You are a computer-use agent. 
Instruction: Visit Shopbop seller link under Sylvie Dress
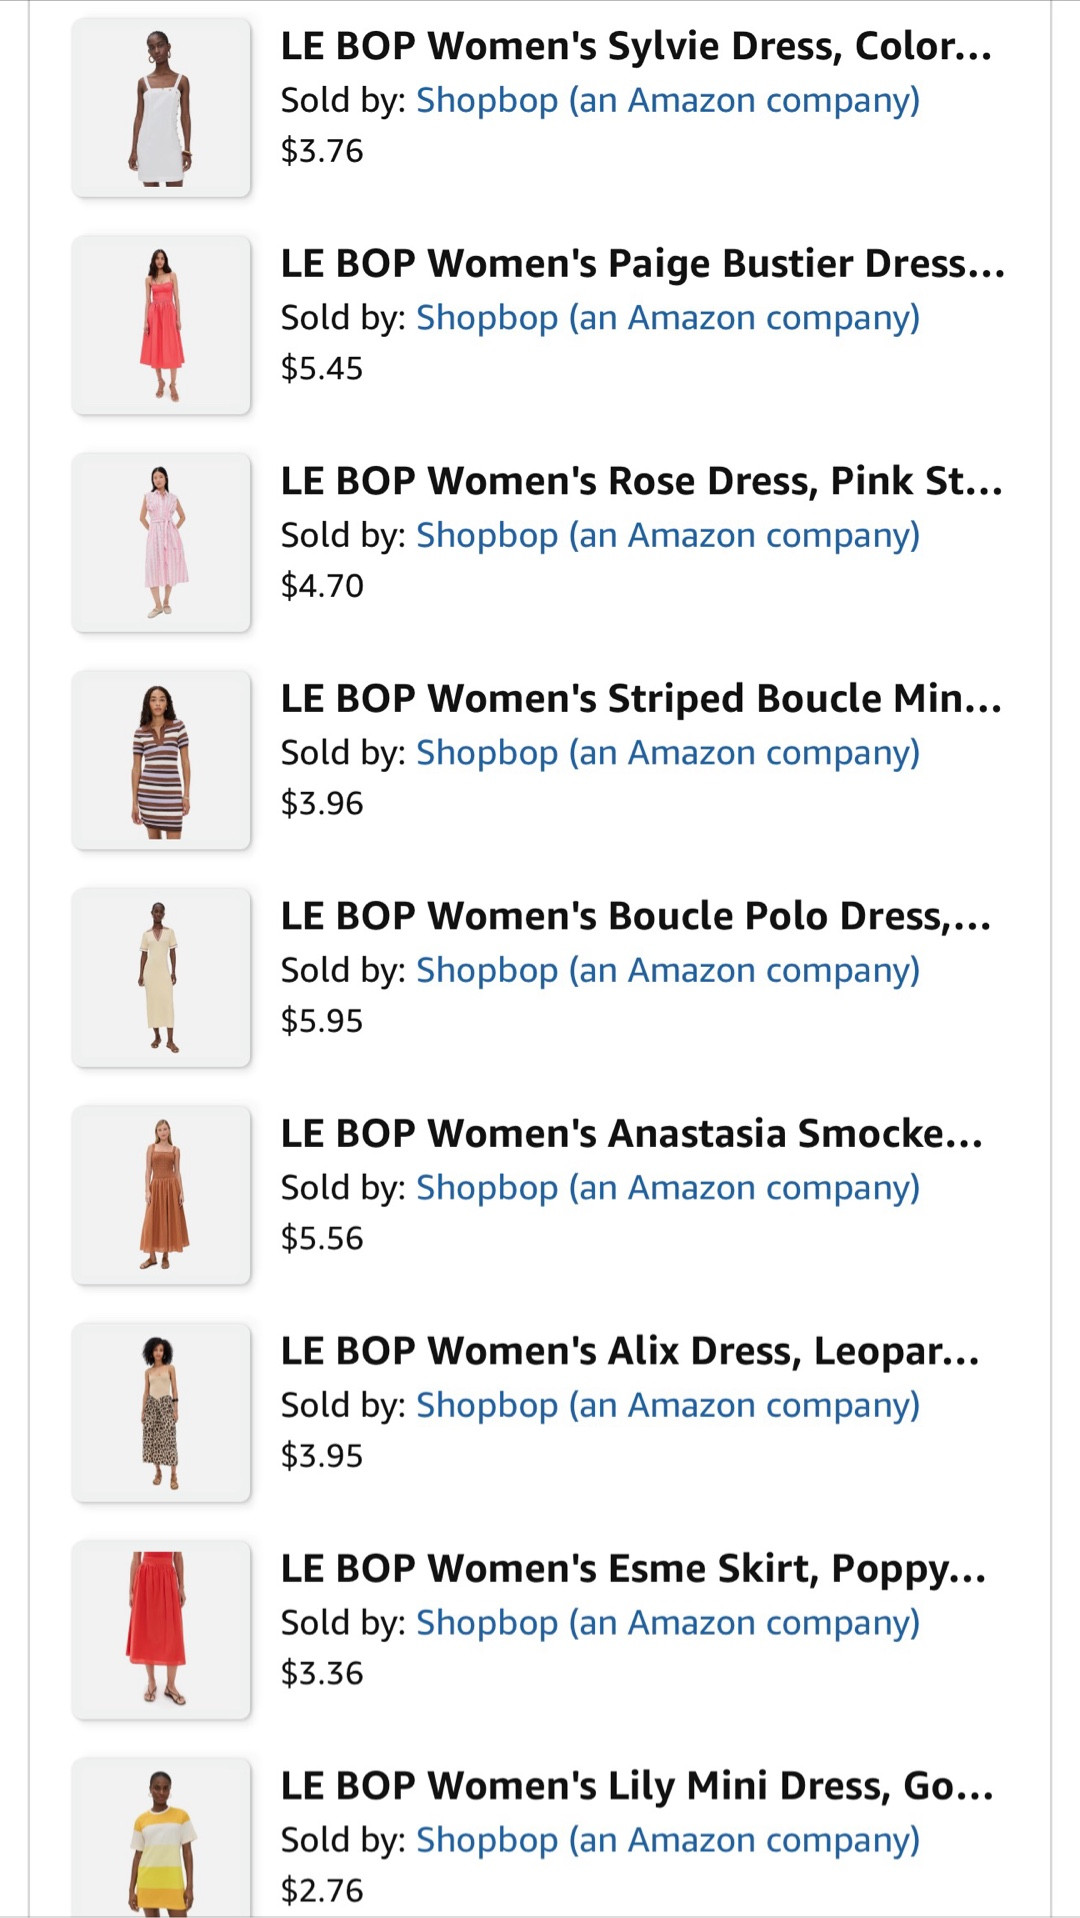(667, 100)
